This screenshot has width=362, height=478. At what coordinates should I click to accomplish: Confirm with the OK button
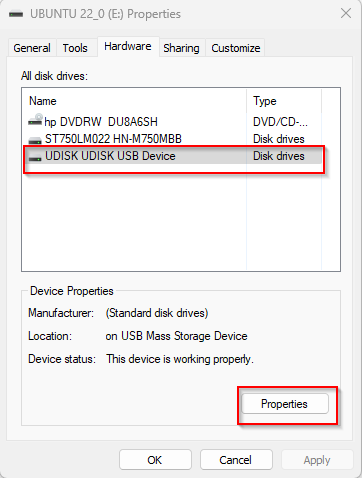click(155, 460)
